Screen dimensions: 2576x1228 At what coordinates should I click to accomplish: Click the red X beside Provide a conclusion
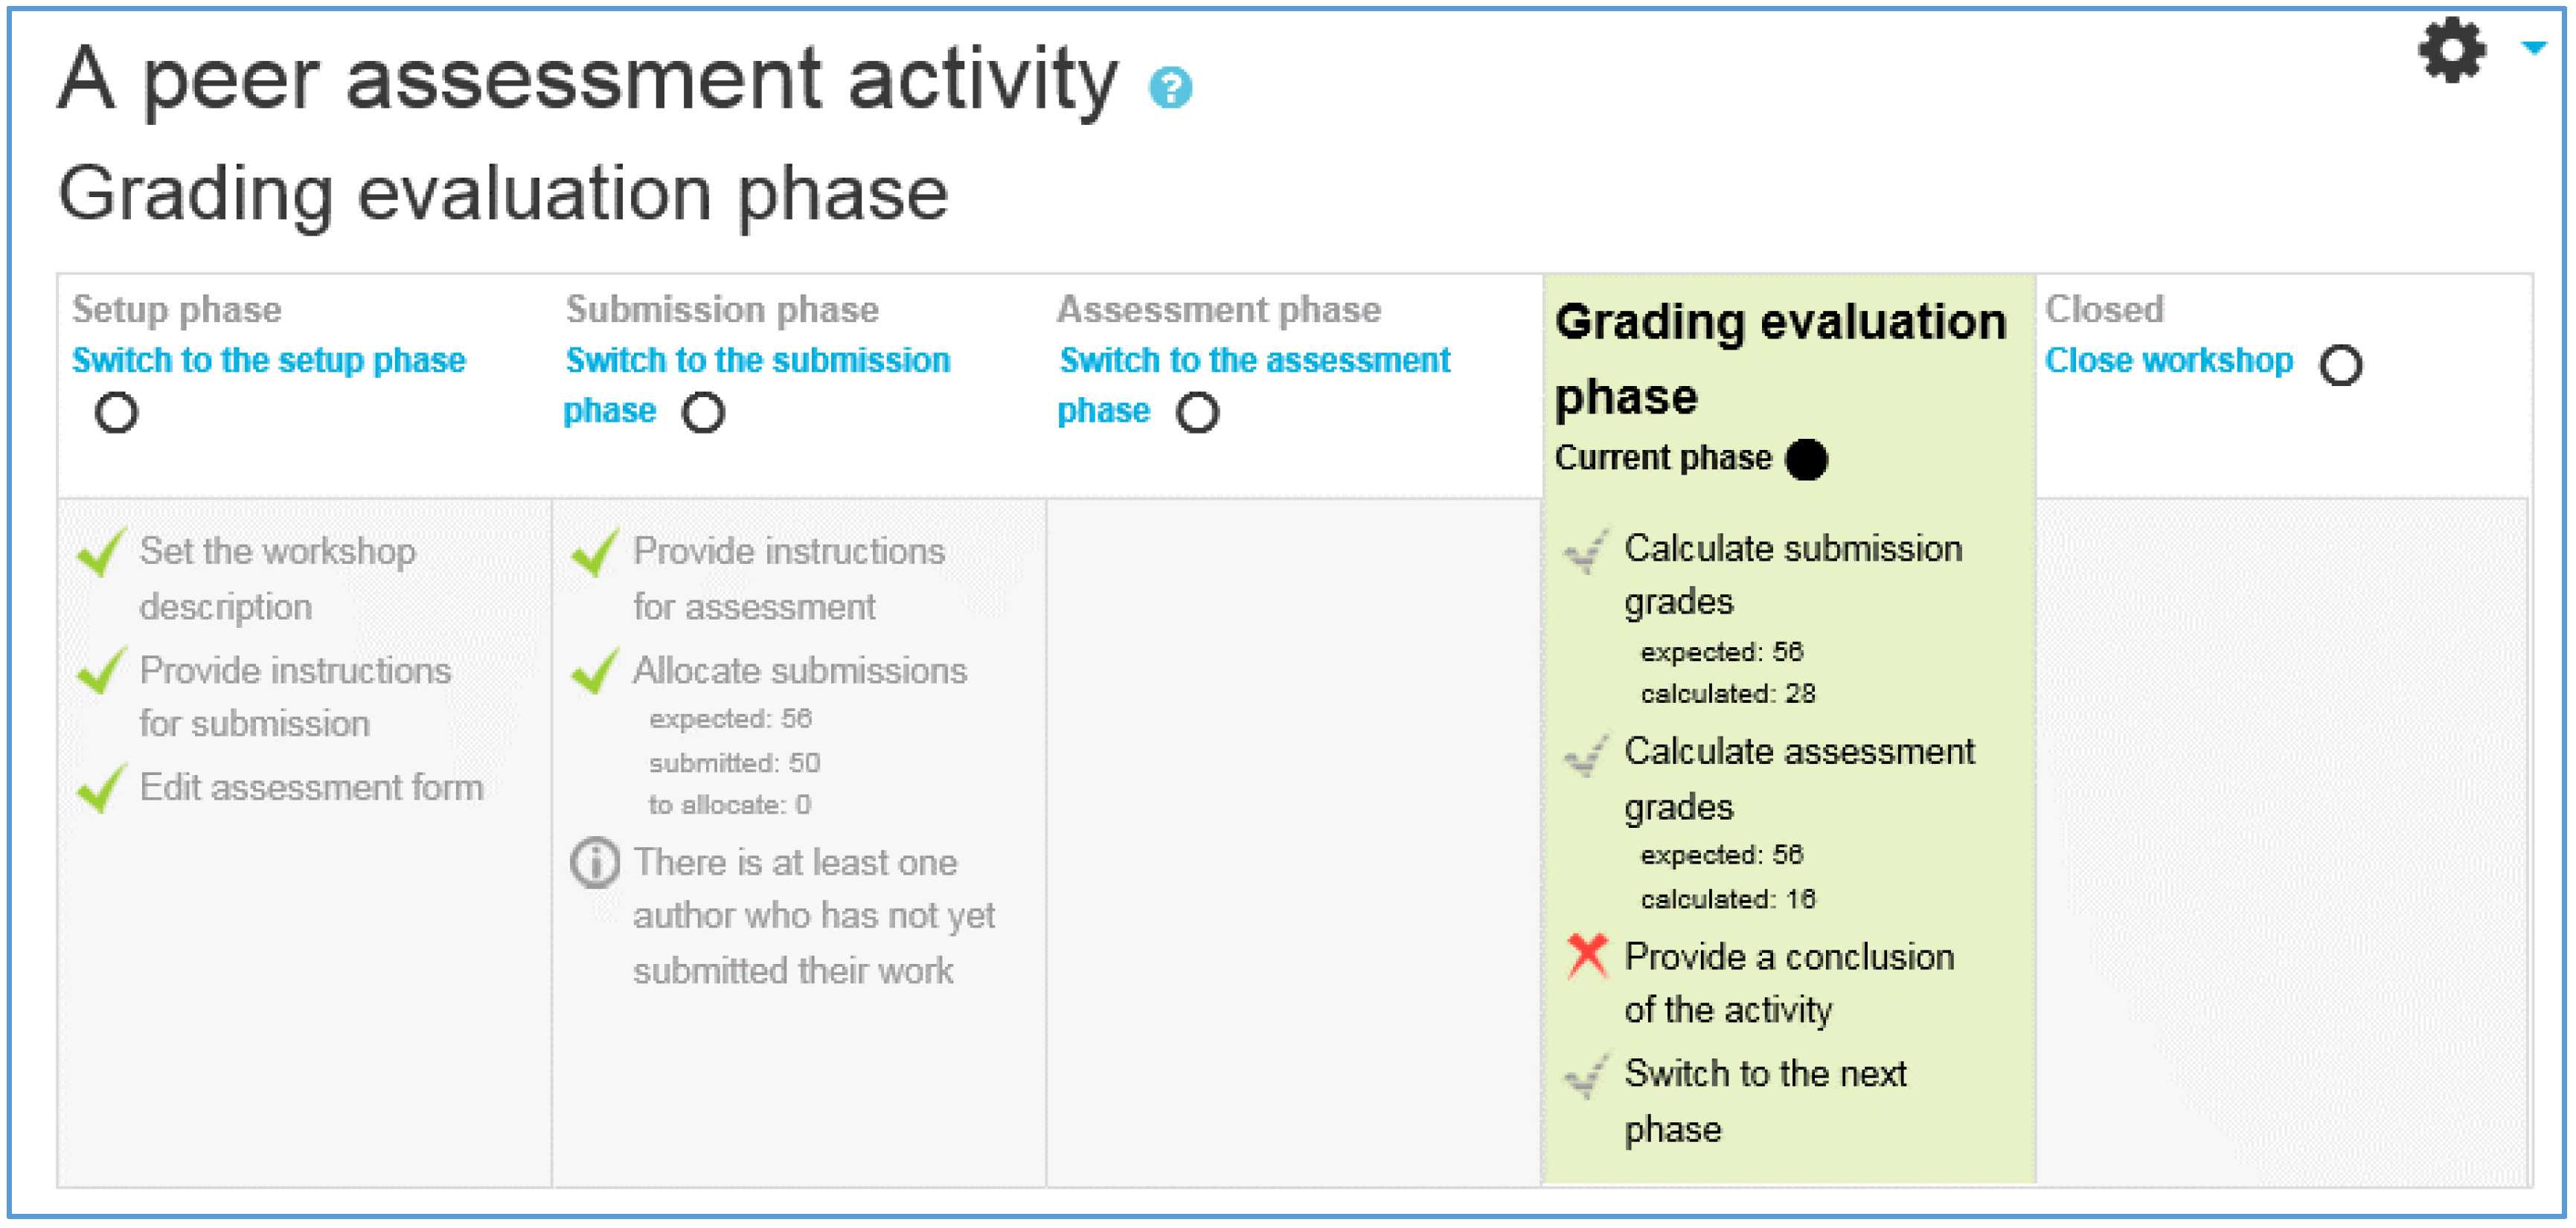point(1586,956)
